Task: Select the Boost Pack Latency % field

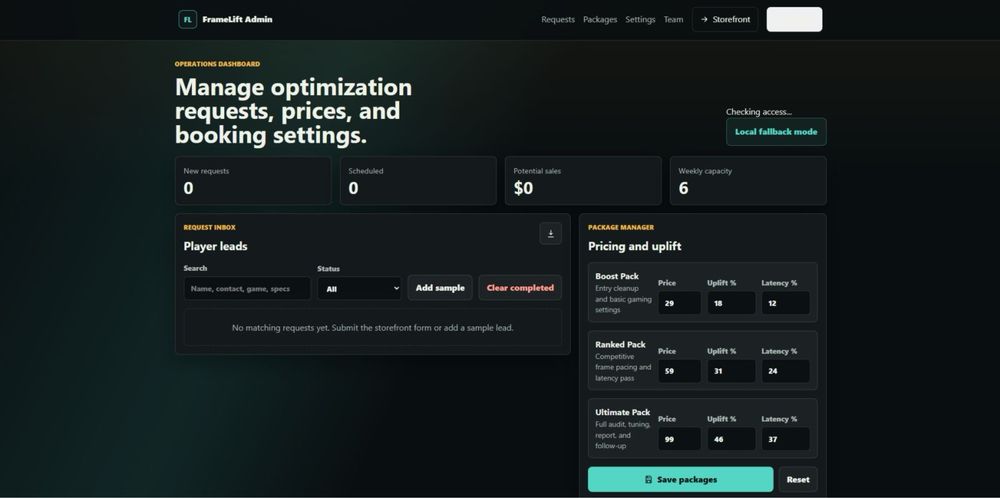Action: (x=786, y=303)
